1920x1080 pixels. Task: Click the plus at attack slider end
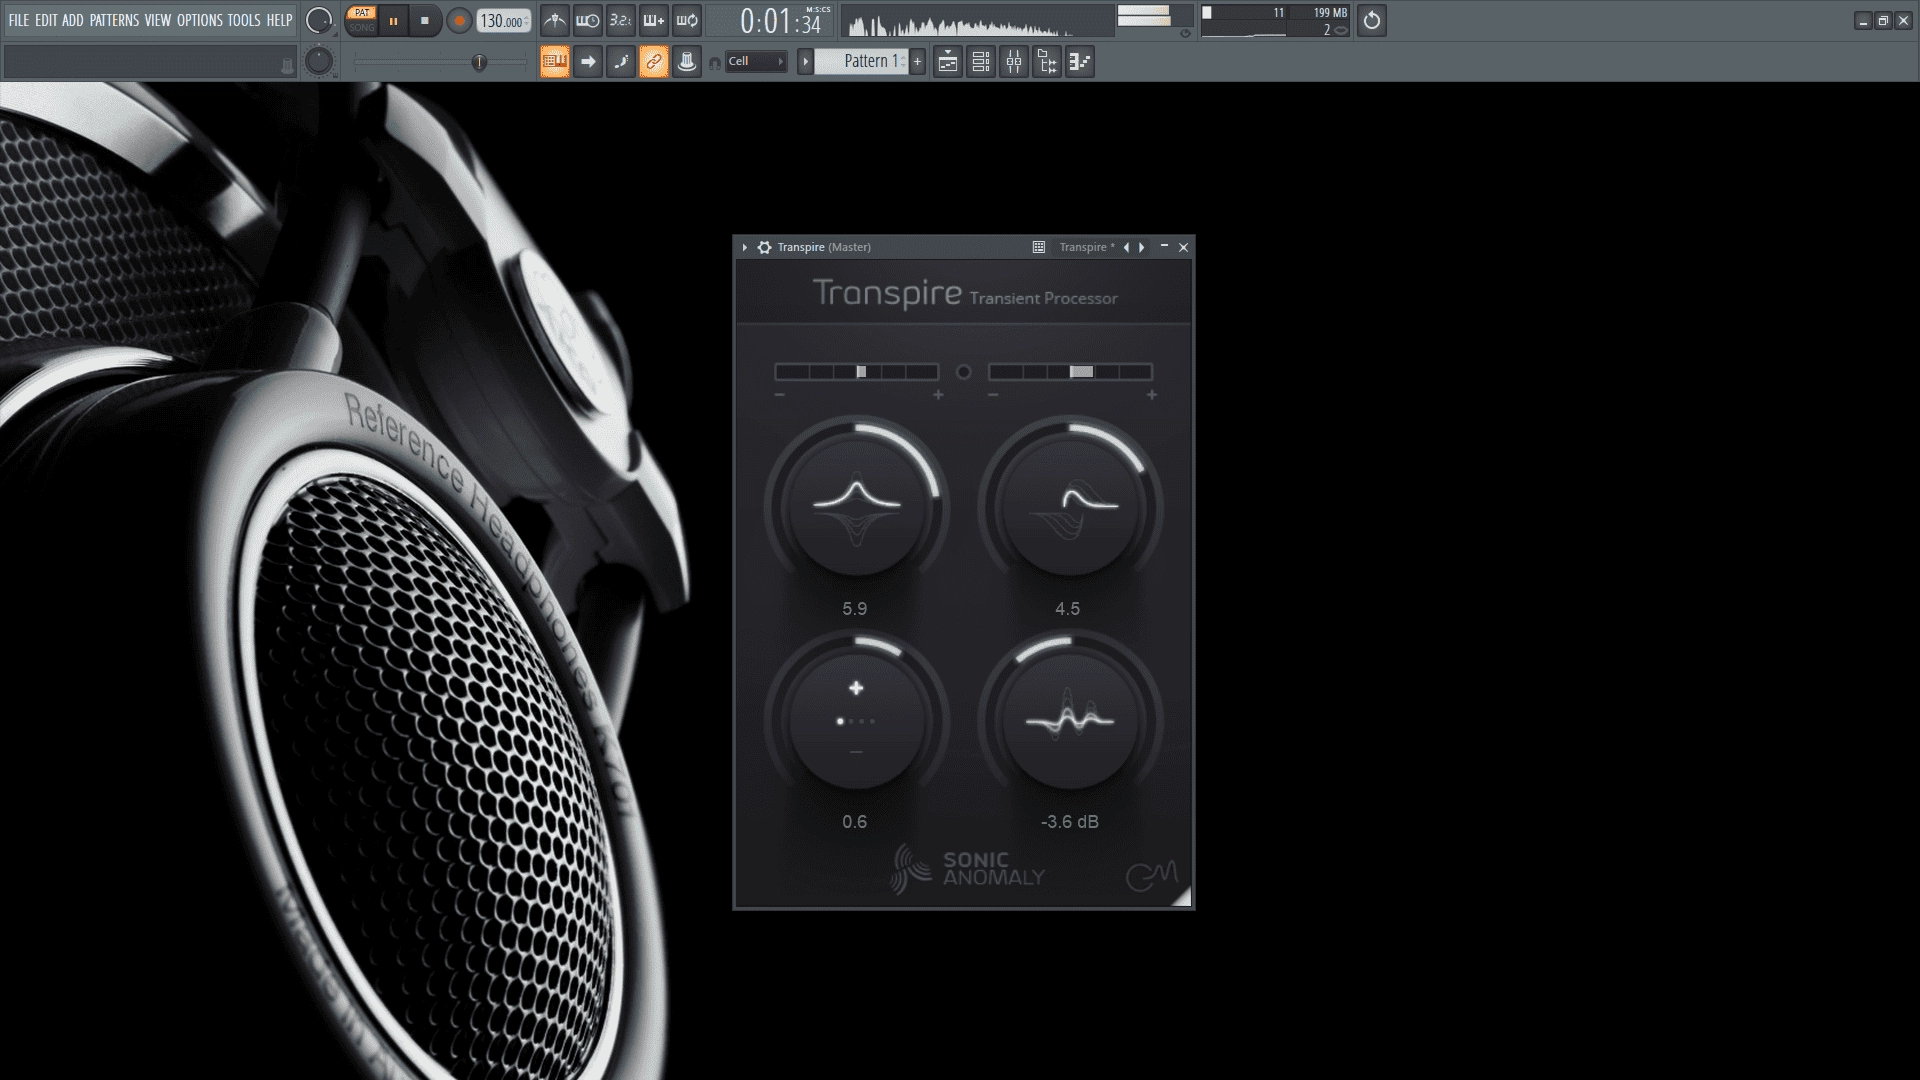[x=938, y=395]
